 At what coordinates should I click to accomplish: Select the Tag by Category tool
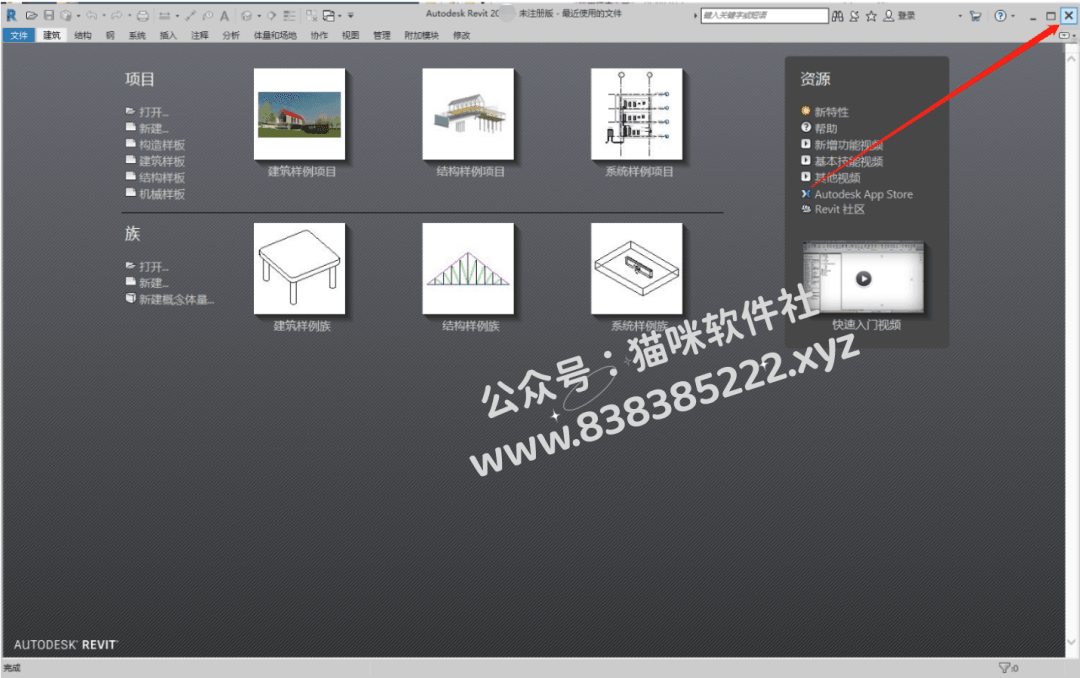point(207,15)
